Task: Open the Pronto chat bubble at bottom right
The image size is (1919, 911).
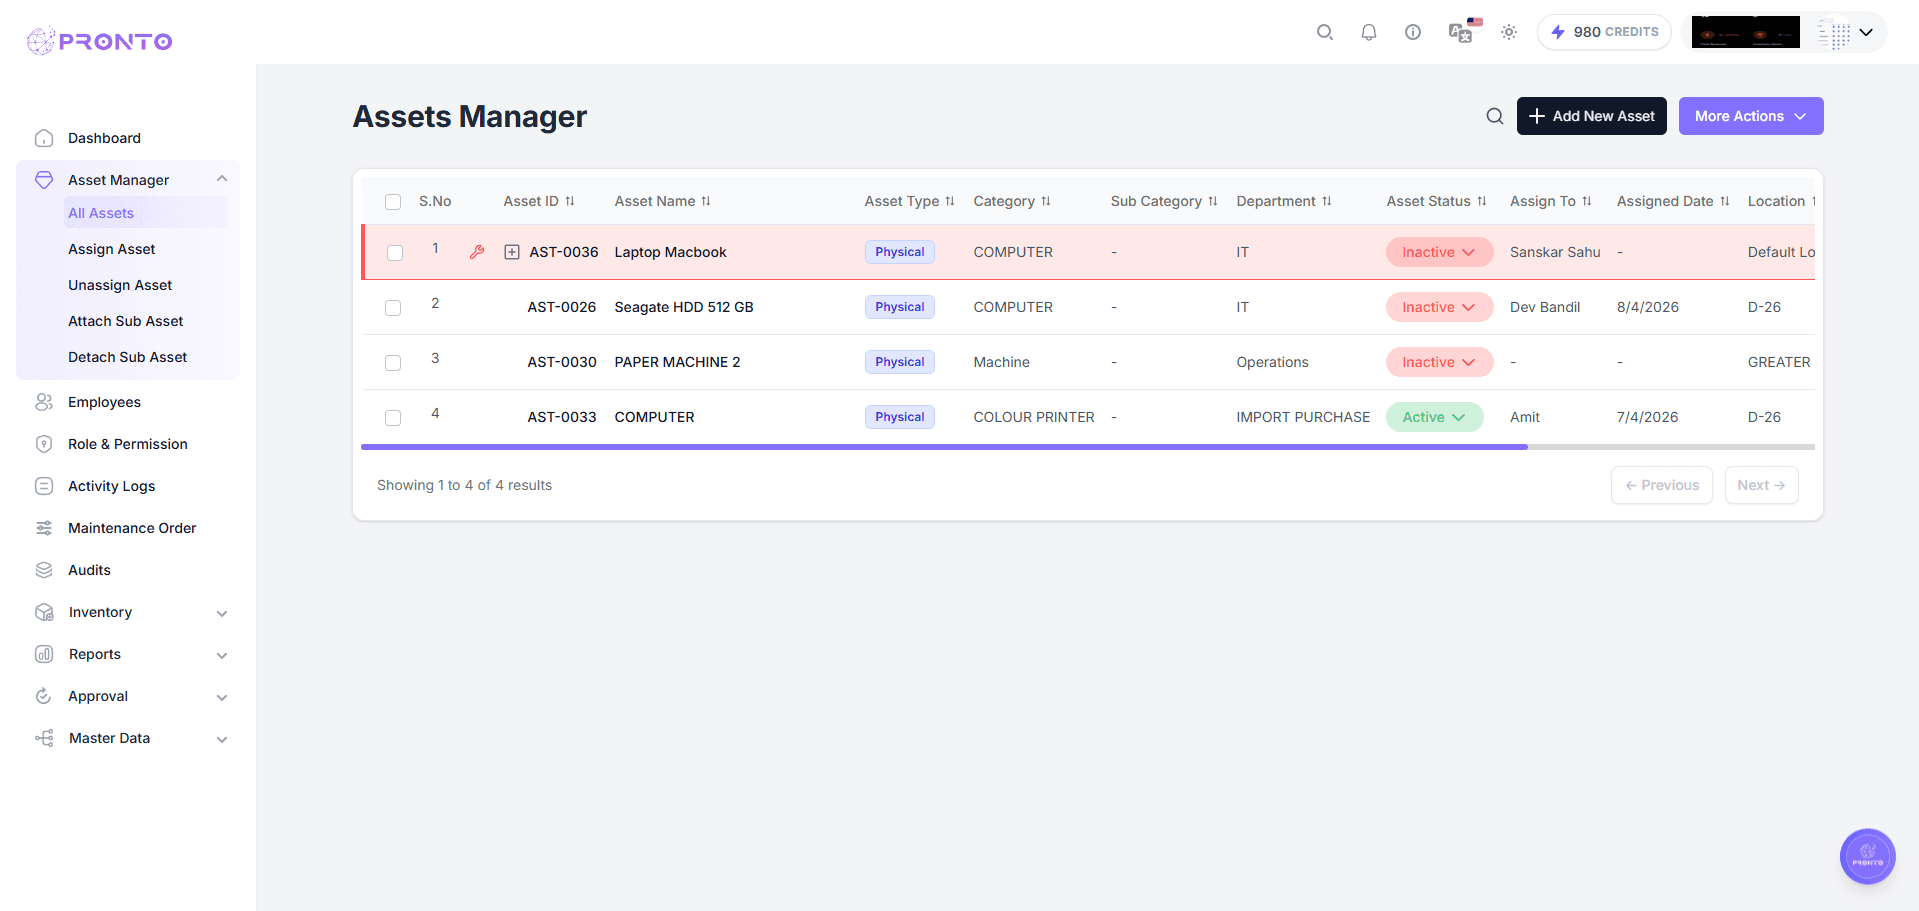Action: 1866,856
